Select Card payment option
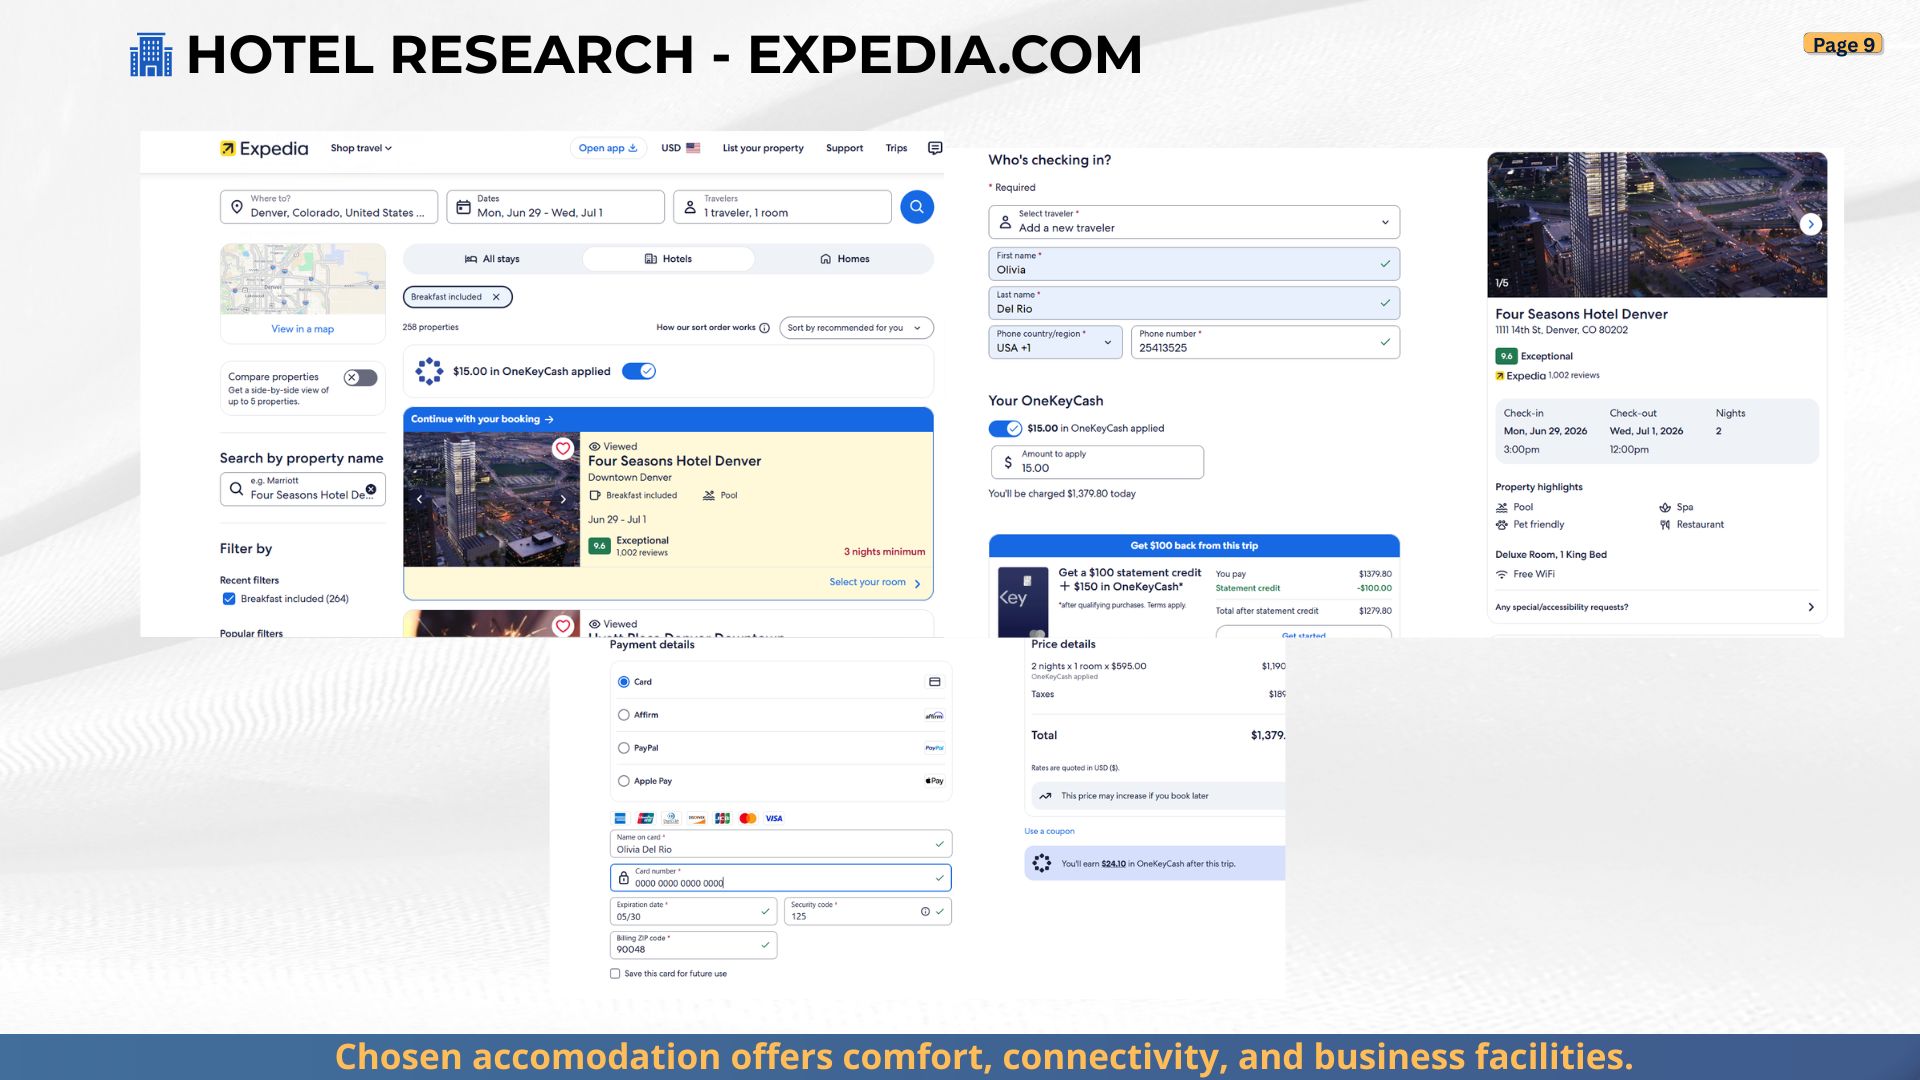Viewport: 1920px width, 1080px height. pos(624,682)
